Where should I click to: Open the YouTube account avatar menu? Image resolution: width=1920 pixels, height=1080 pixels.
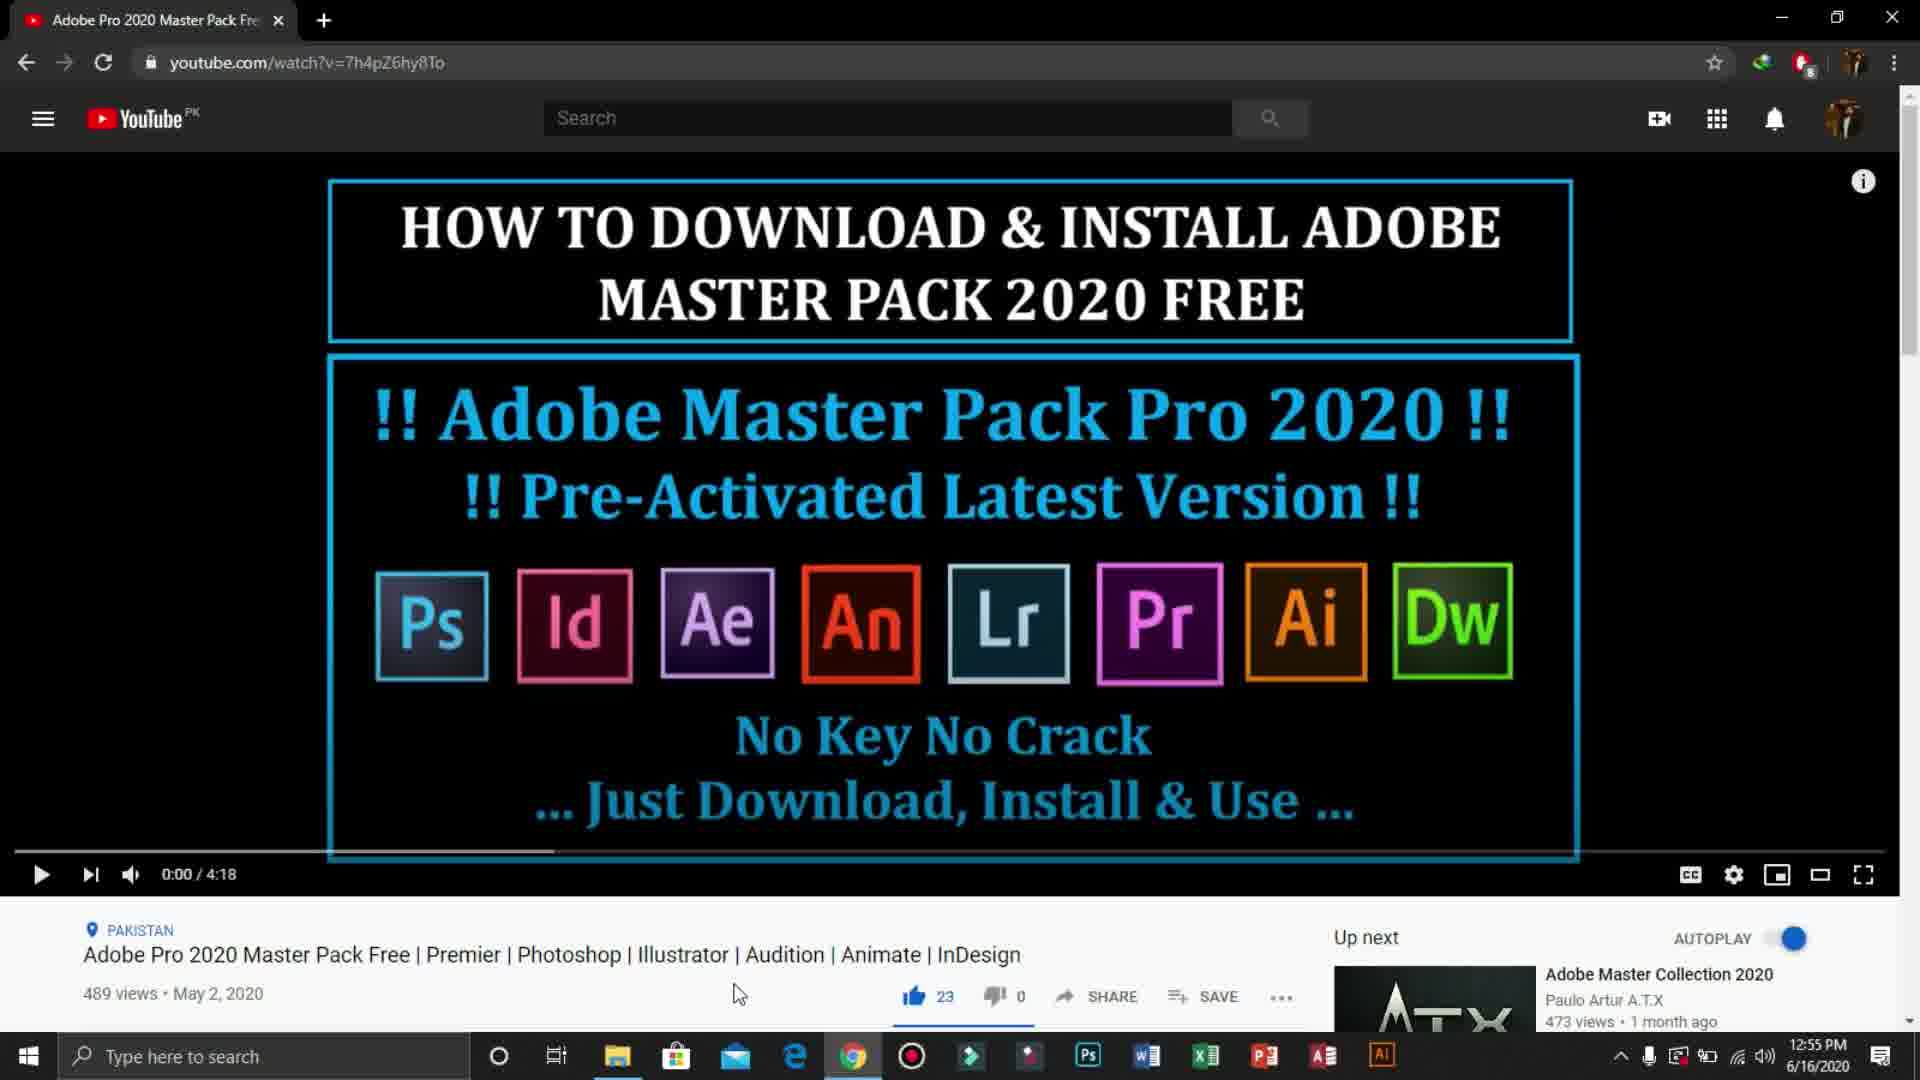tap(1843, 119)
